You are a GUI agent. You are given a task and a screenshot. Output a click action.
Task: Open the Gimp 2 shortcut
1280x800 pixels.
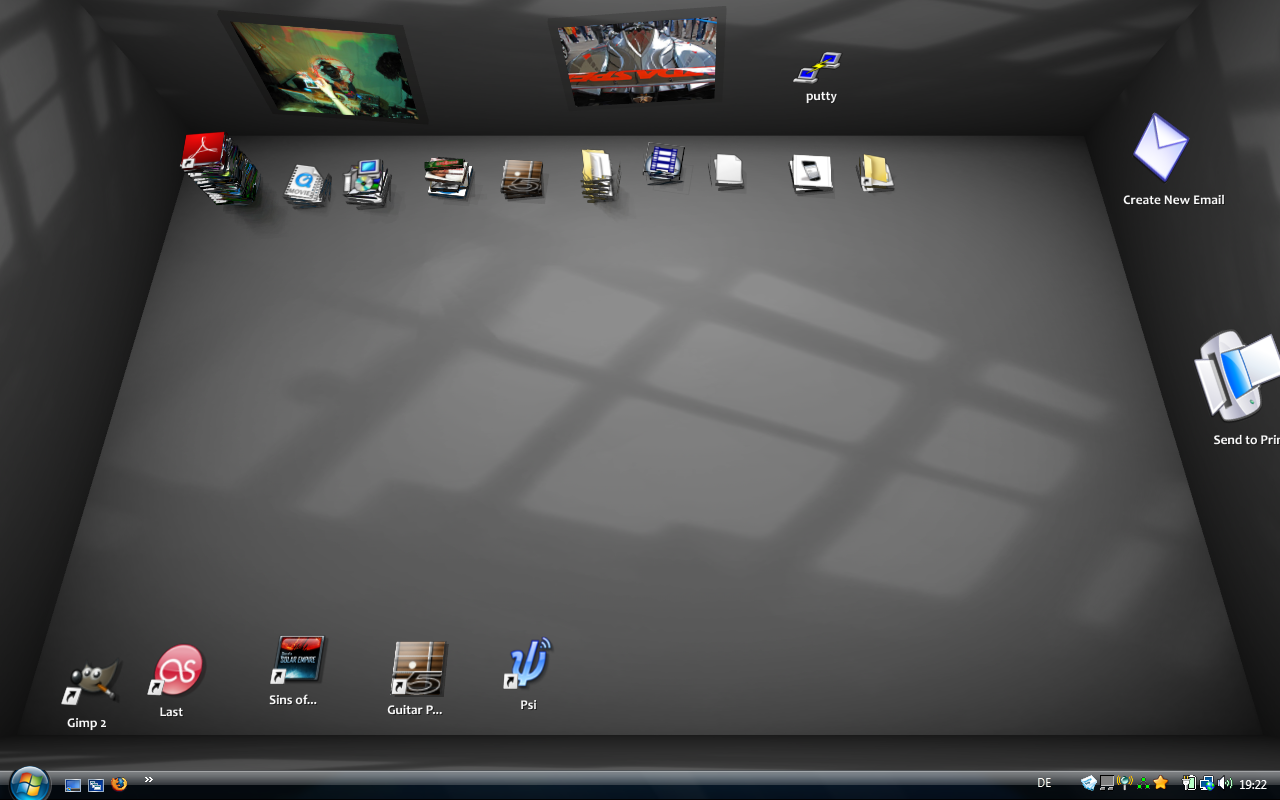[91, 682]
